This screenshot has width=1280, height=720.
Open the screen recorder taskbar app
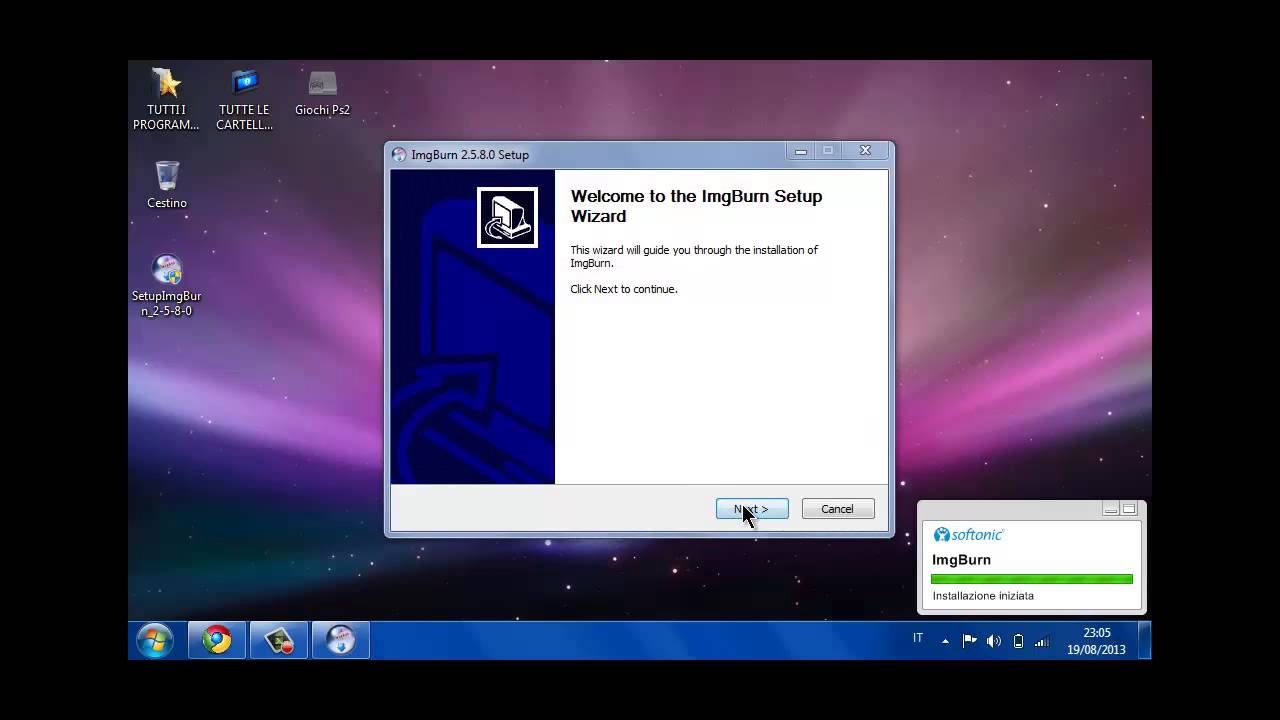tap(278, 640)
